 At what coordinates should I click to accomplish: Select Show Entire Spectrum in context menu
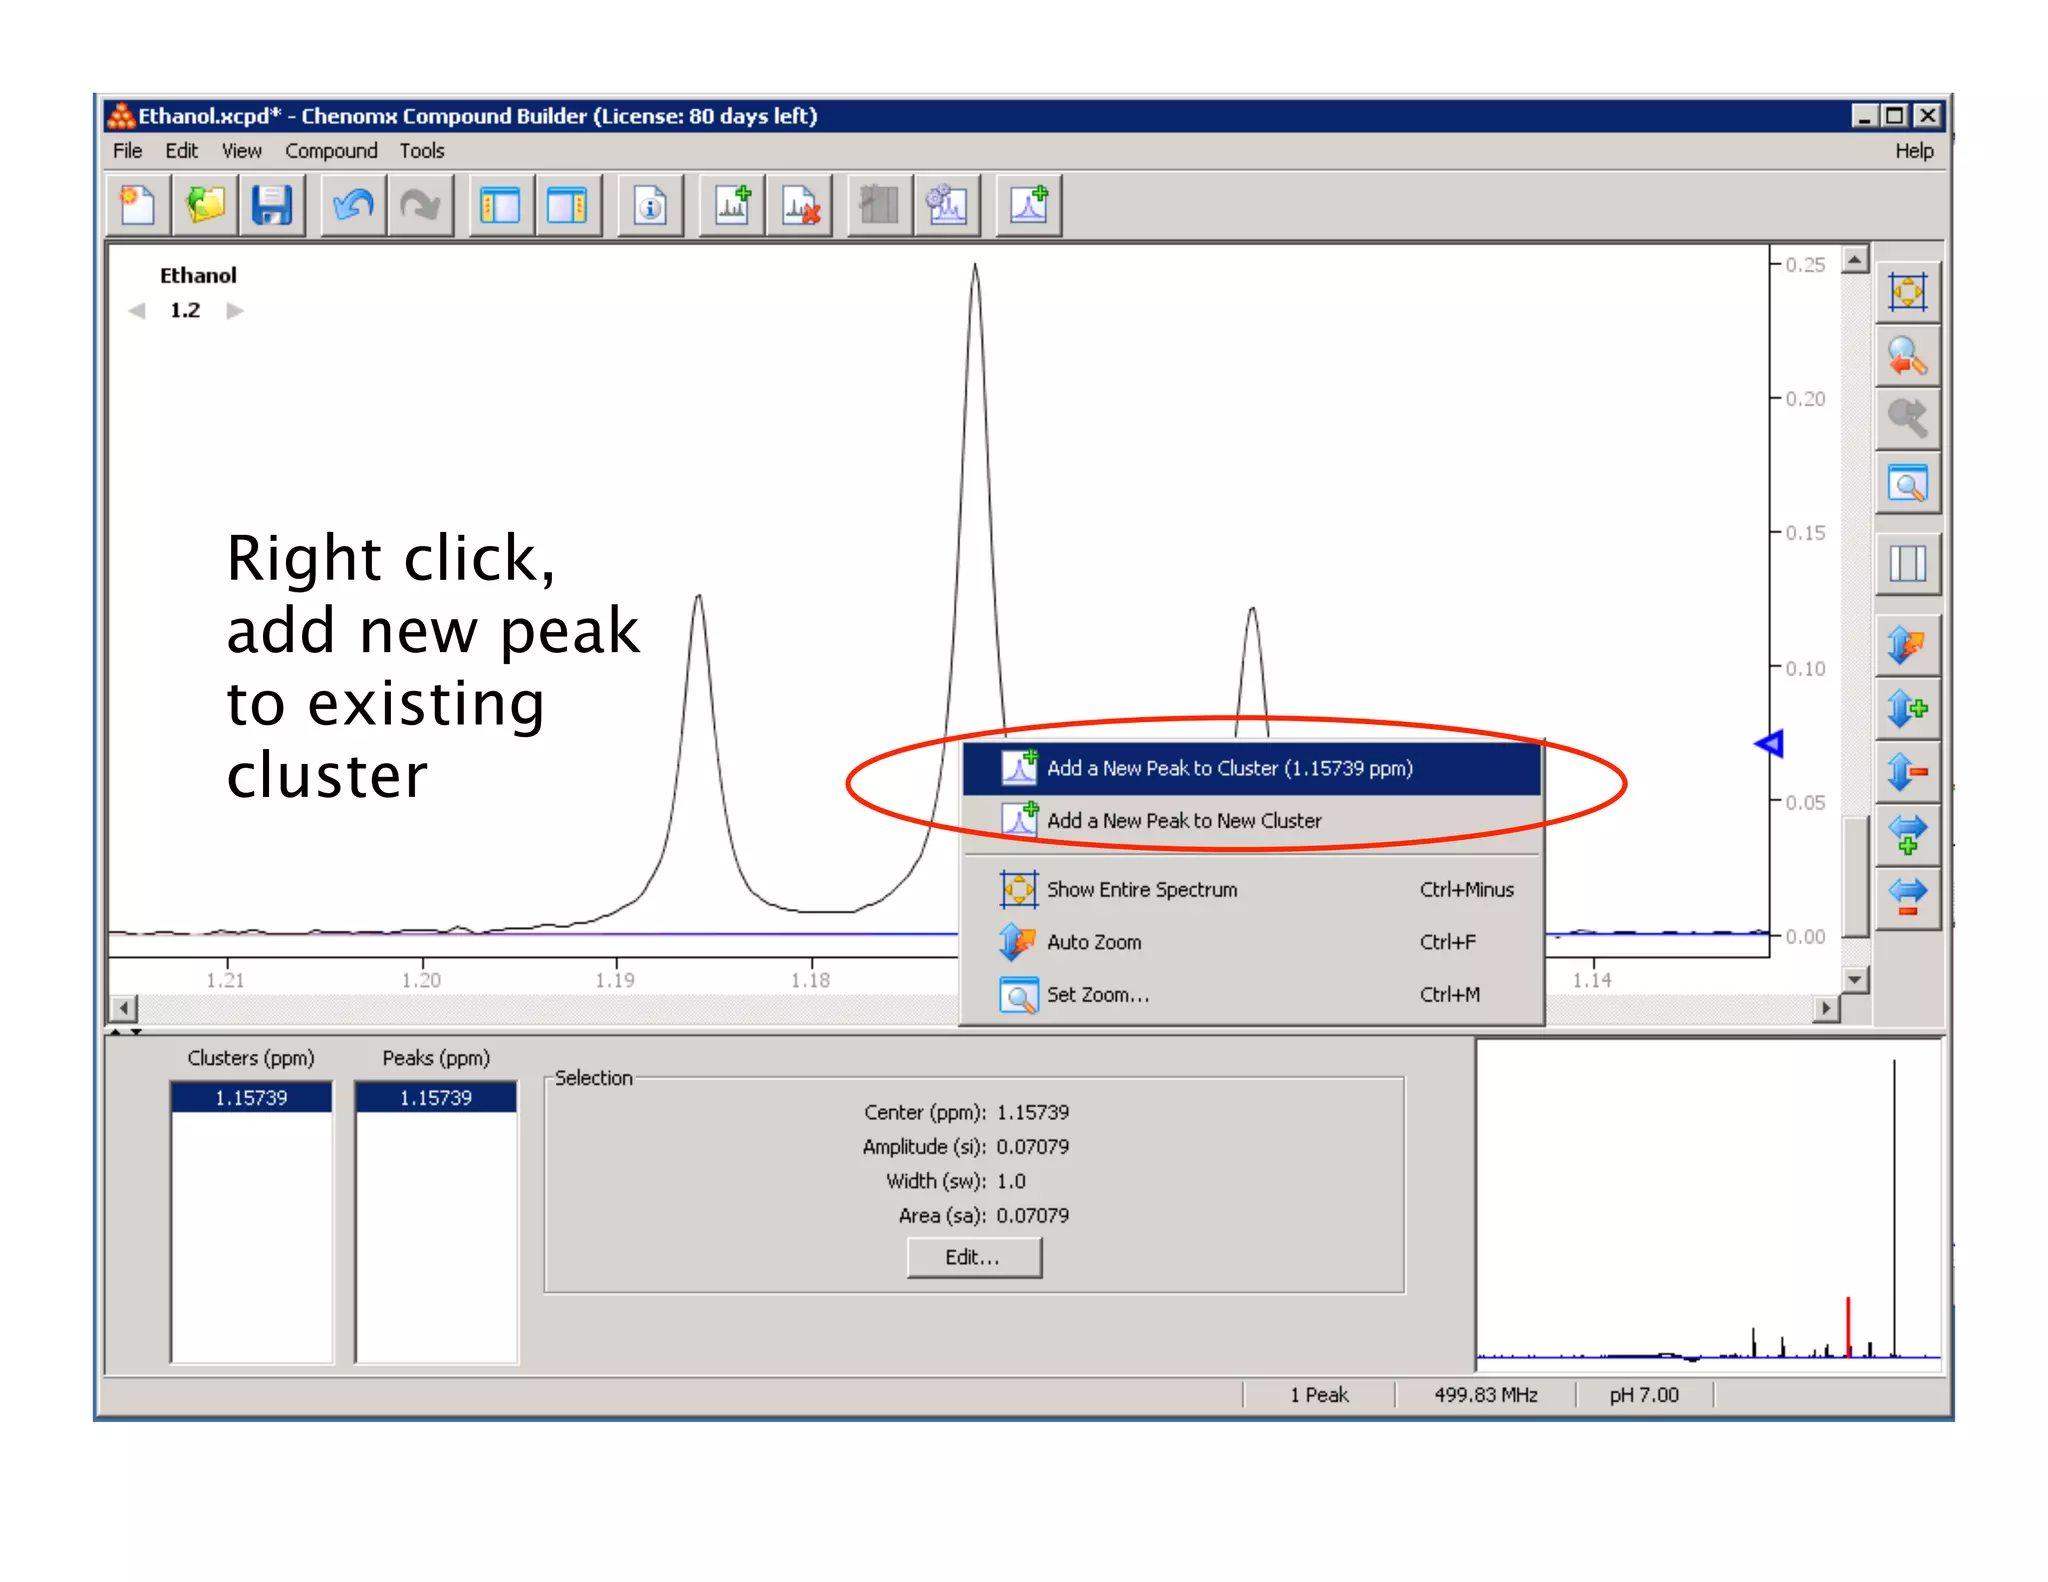click(1251, 889)
